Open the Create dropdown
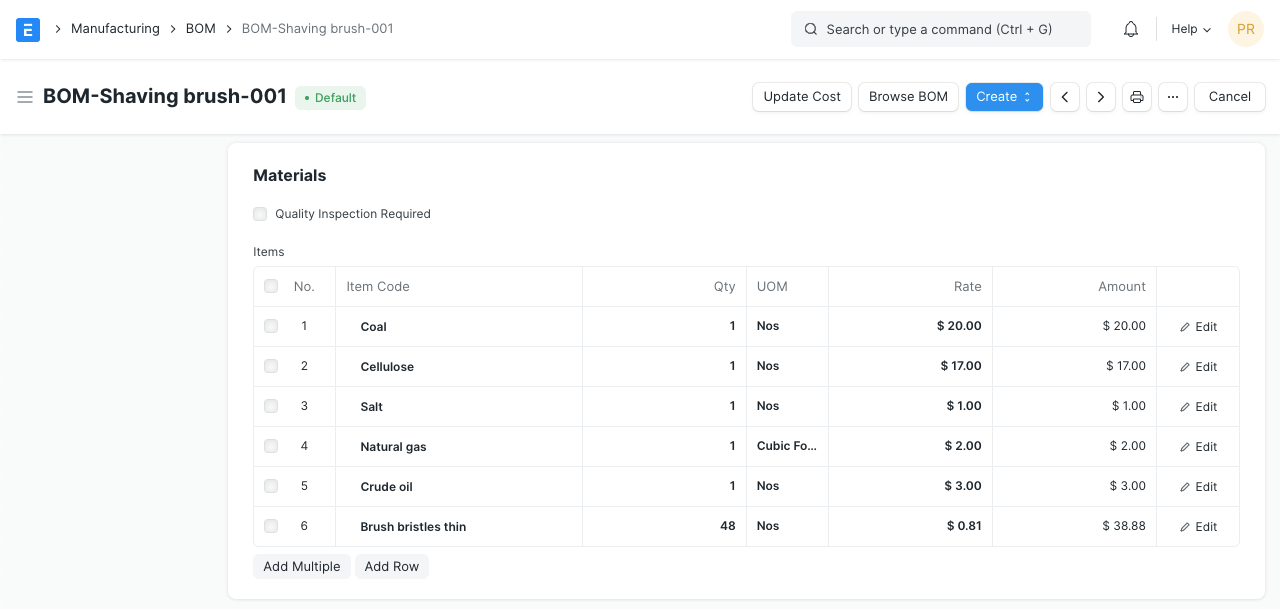The image size is (1280, 609). click(x=1003, y=97)
